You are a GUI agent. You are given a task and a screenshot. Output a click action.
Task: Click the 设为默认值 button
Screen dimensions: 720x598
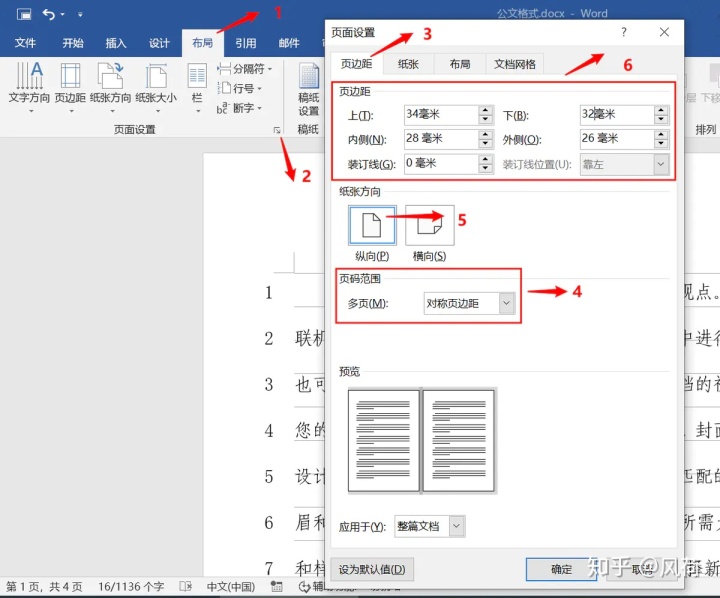click(372, 570)
